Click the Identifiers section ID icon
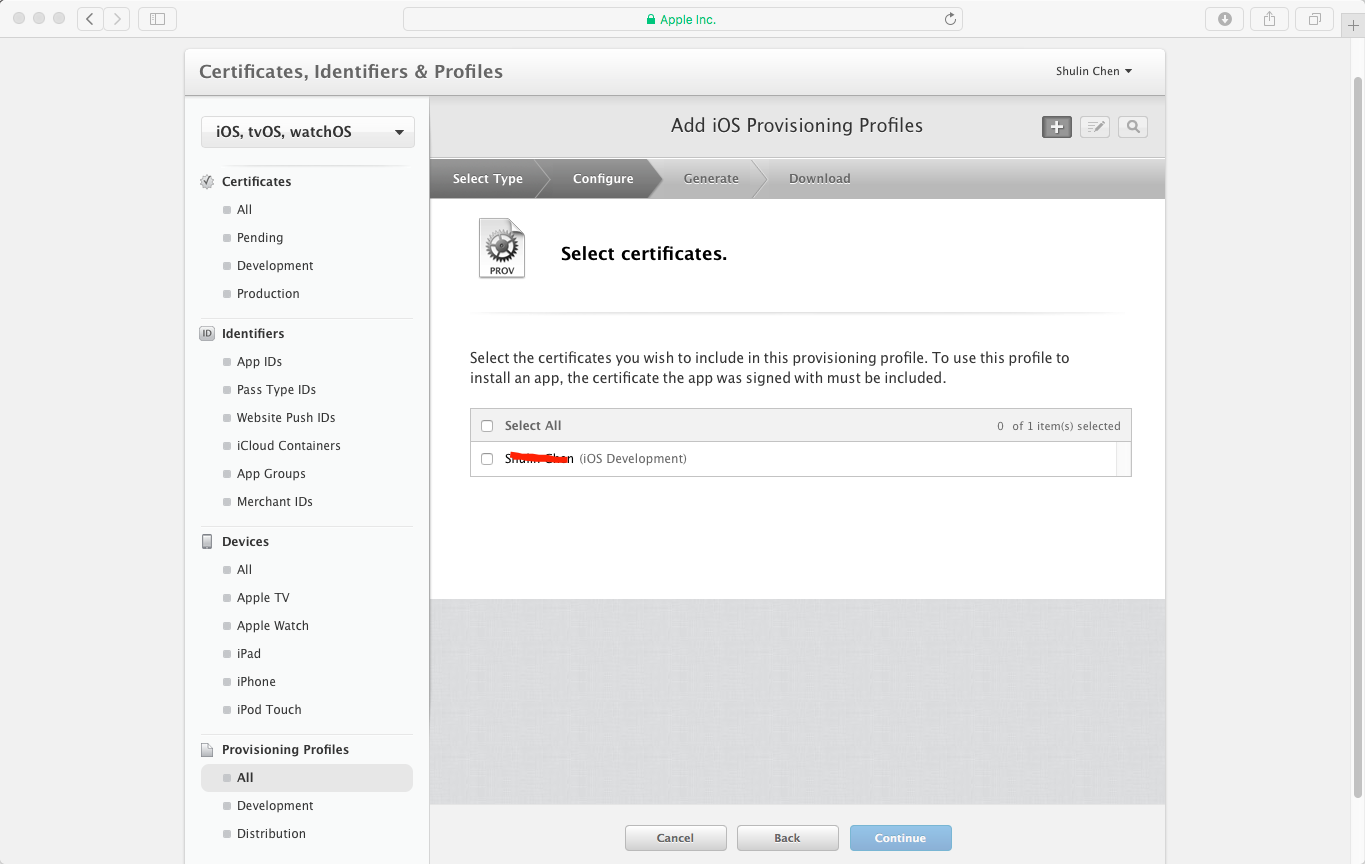The height and width of the screenshot is (864, 1365). (207, 333)
